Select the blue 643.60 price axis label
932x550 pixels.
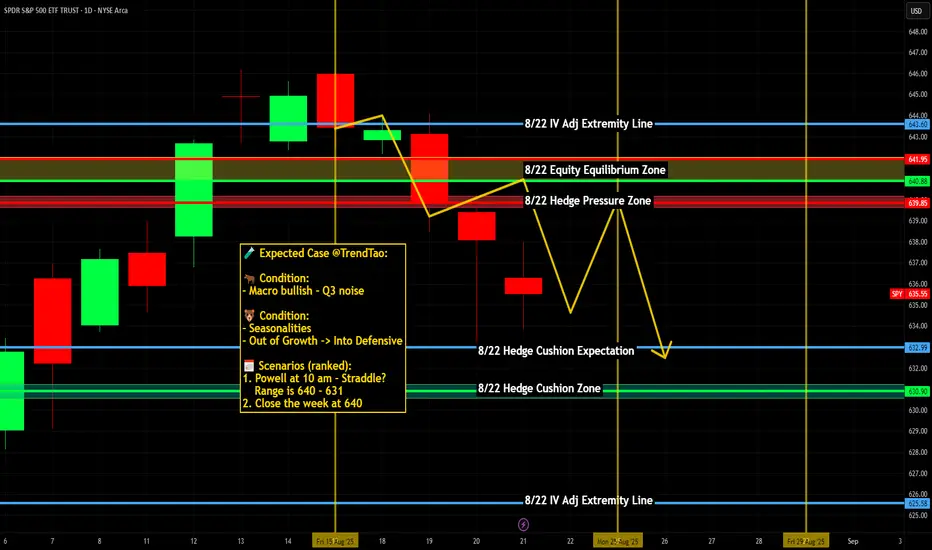[x=917, y=124]
